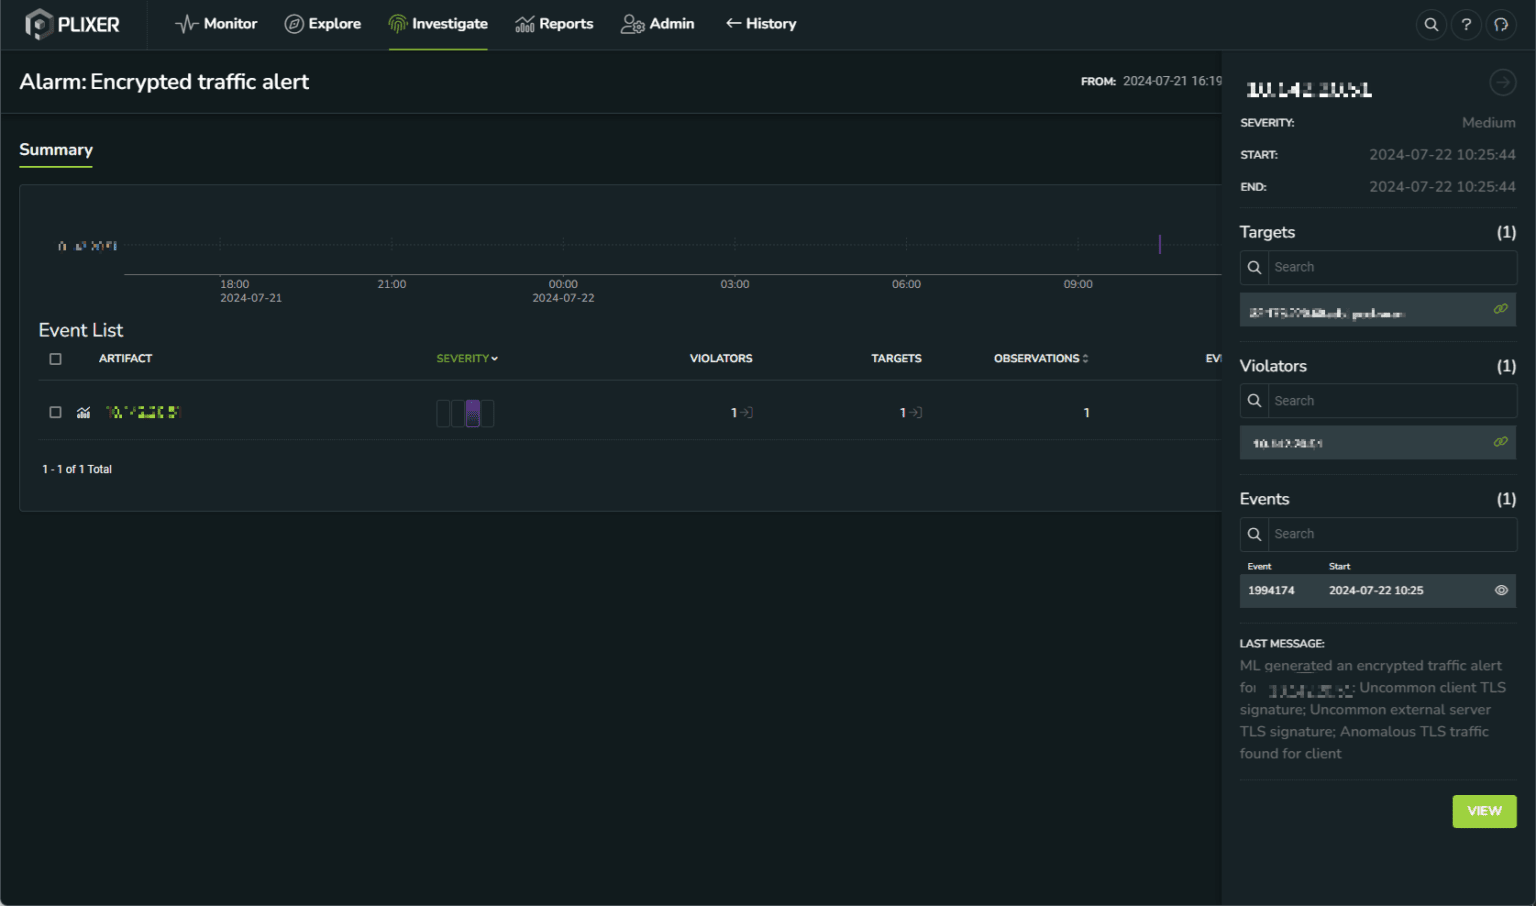Click the Plixer logo in header
Image resolution: width=1536 pixels, height=906 pixels.
click(x=72, y=24)
